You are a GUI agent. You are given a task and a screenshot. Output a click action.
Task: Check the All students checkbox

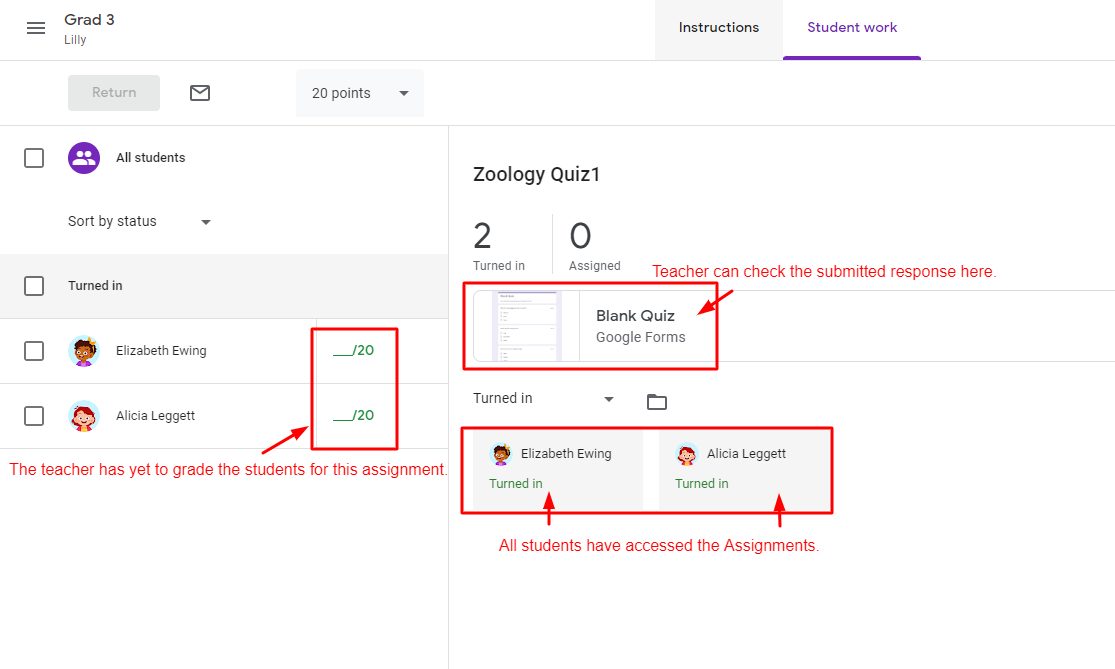(33, 157)
